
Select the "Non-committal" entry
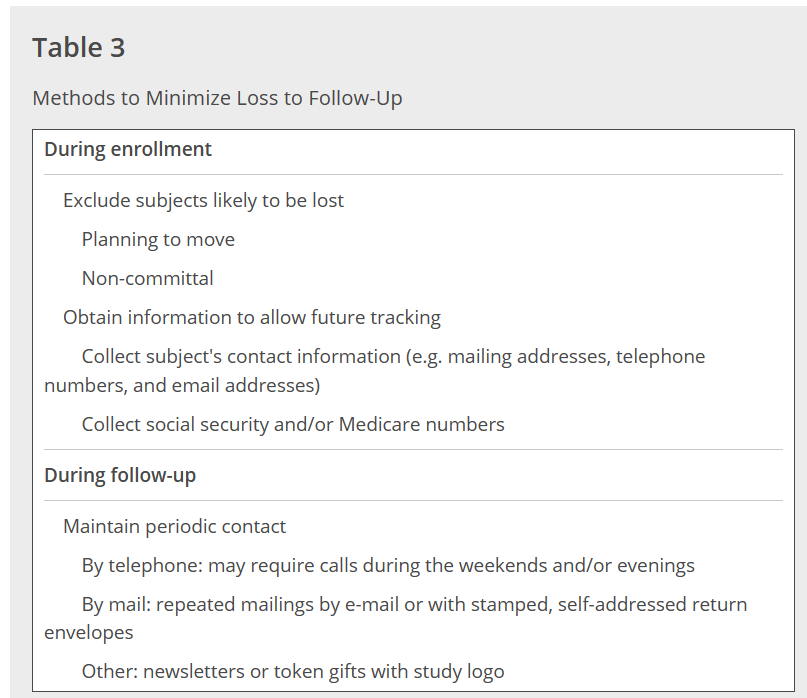tap(147, 278)
